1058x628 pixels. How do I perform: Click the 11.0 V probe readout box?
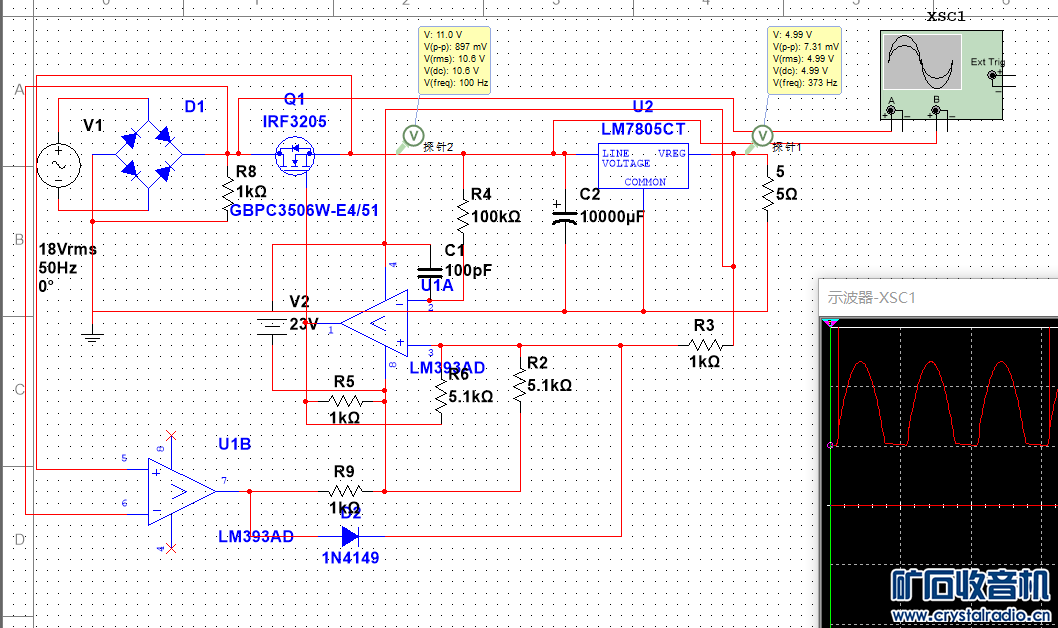tap(455, 59)
